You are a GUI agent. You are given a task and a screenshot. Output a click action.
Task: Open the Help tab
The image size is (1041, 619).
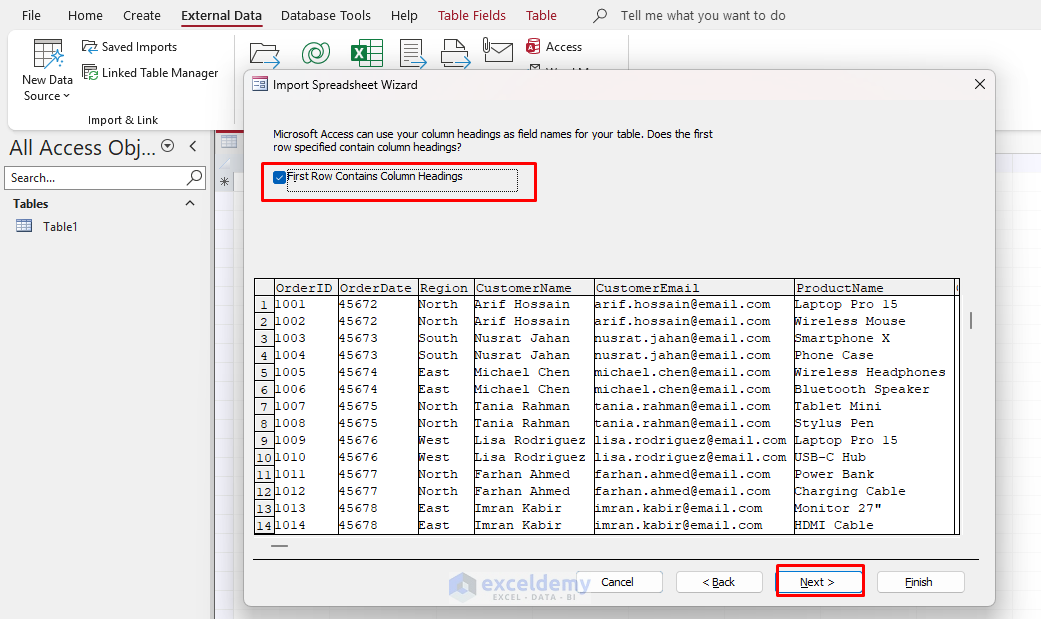pos(404,15)
